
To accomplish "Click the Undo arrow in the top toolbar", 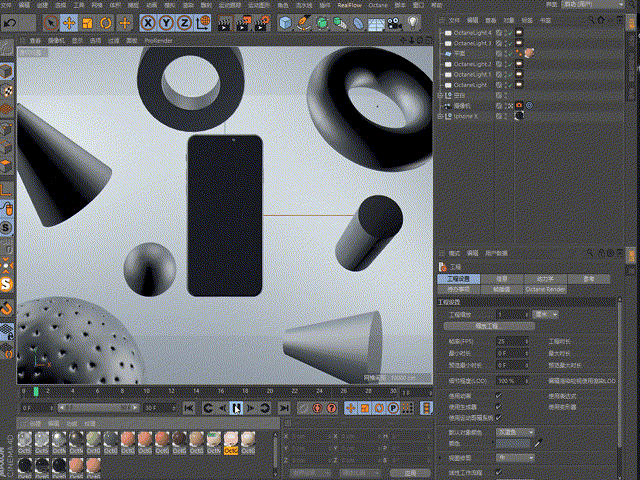I will coord(11,23).
